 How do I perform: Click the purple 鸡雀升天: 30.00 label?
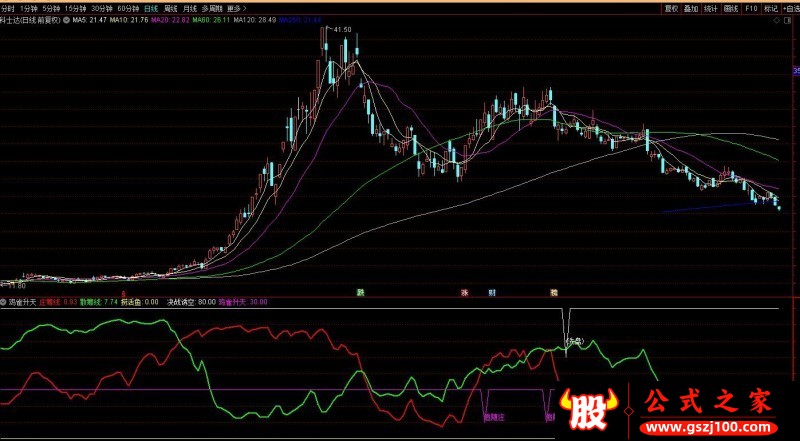243,302
